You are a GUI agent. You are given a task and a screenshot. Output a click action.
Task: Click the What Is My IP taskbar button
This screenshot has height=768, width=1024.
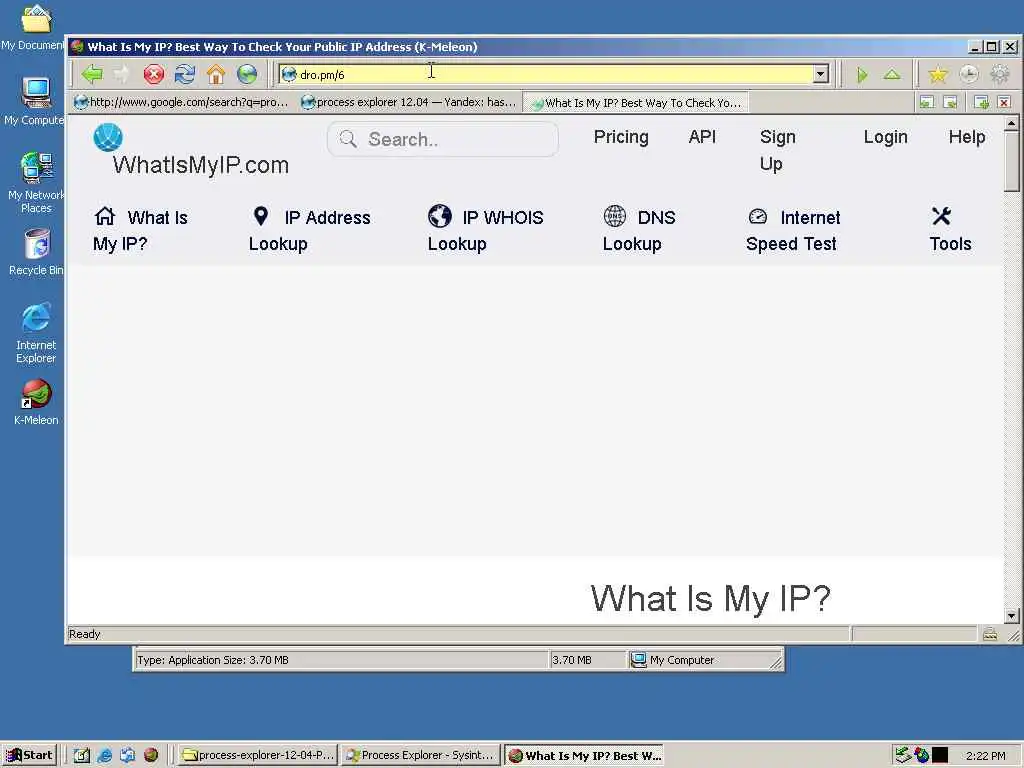[584, 755]
